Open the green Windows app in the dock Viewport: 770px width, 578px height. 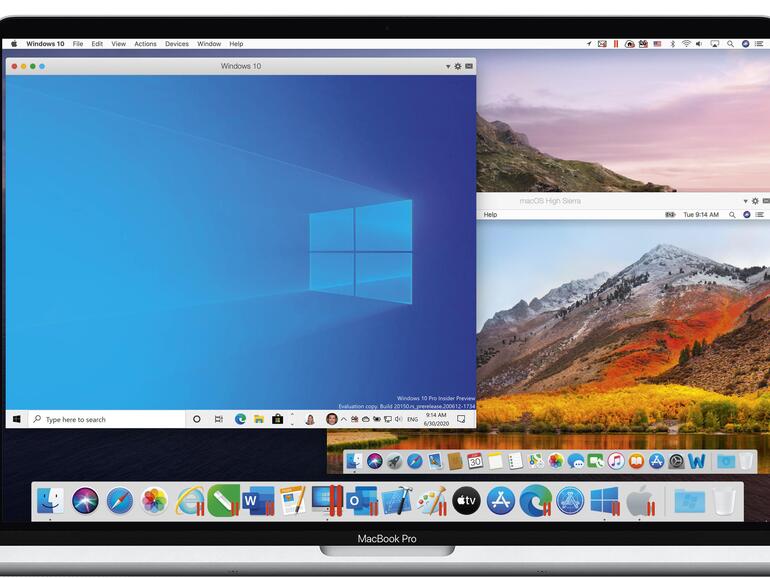coord(223,501)
